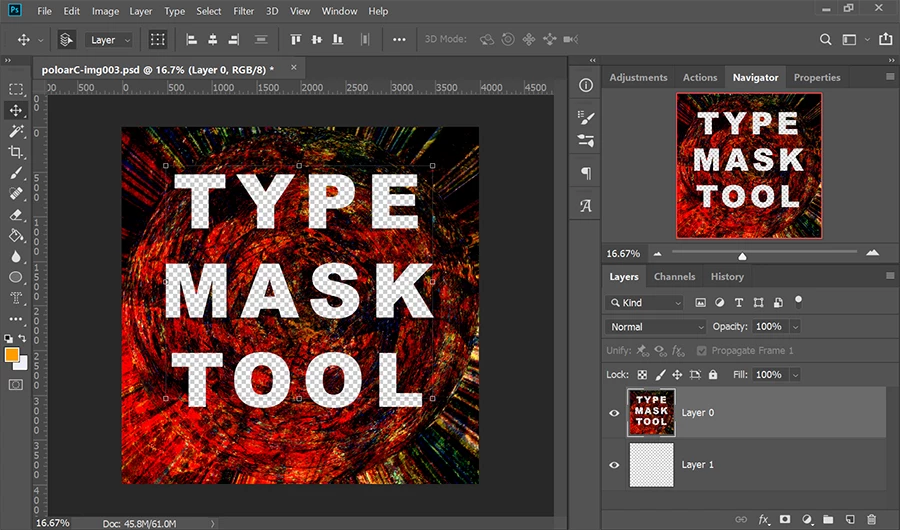Select the Magic Wand tool

16,131
